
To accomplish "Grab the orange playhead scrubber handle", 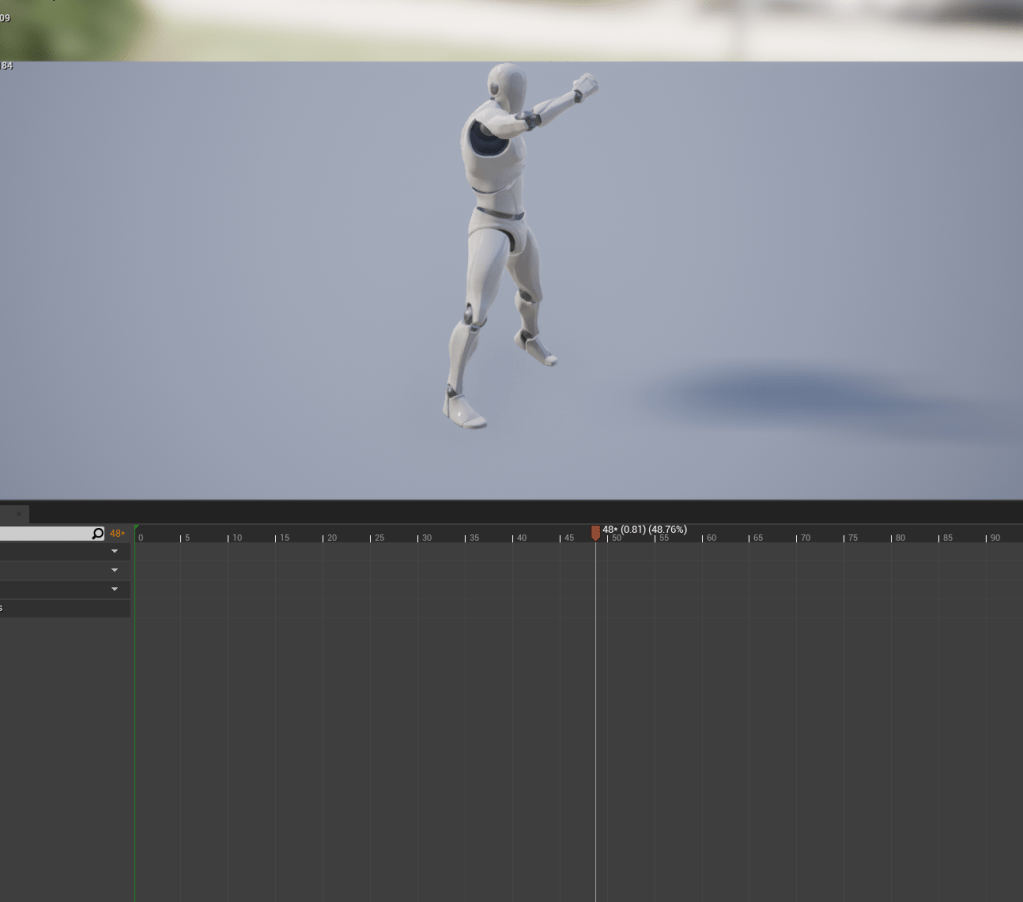I will click(595, 533).
